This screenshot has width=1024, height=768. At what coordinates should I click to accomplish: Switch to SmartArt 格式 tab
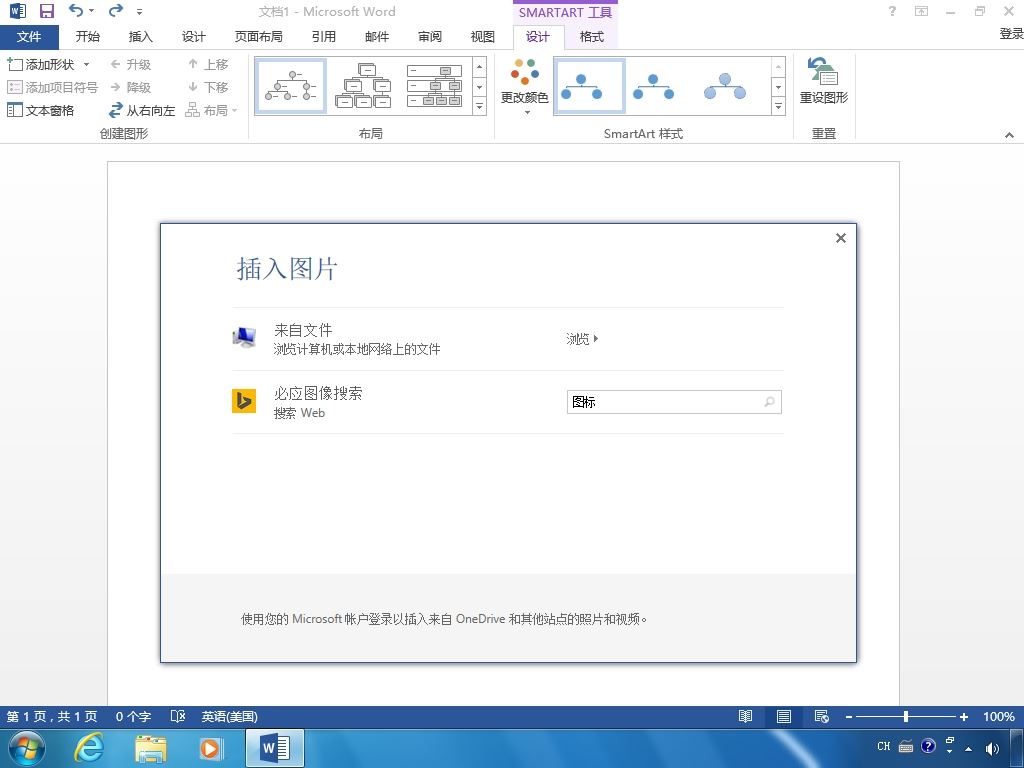[591, 37]
